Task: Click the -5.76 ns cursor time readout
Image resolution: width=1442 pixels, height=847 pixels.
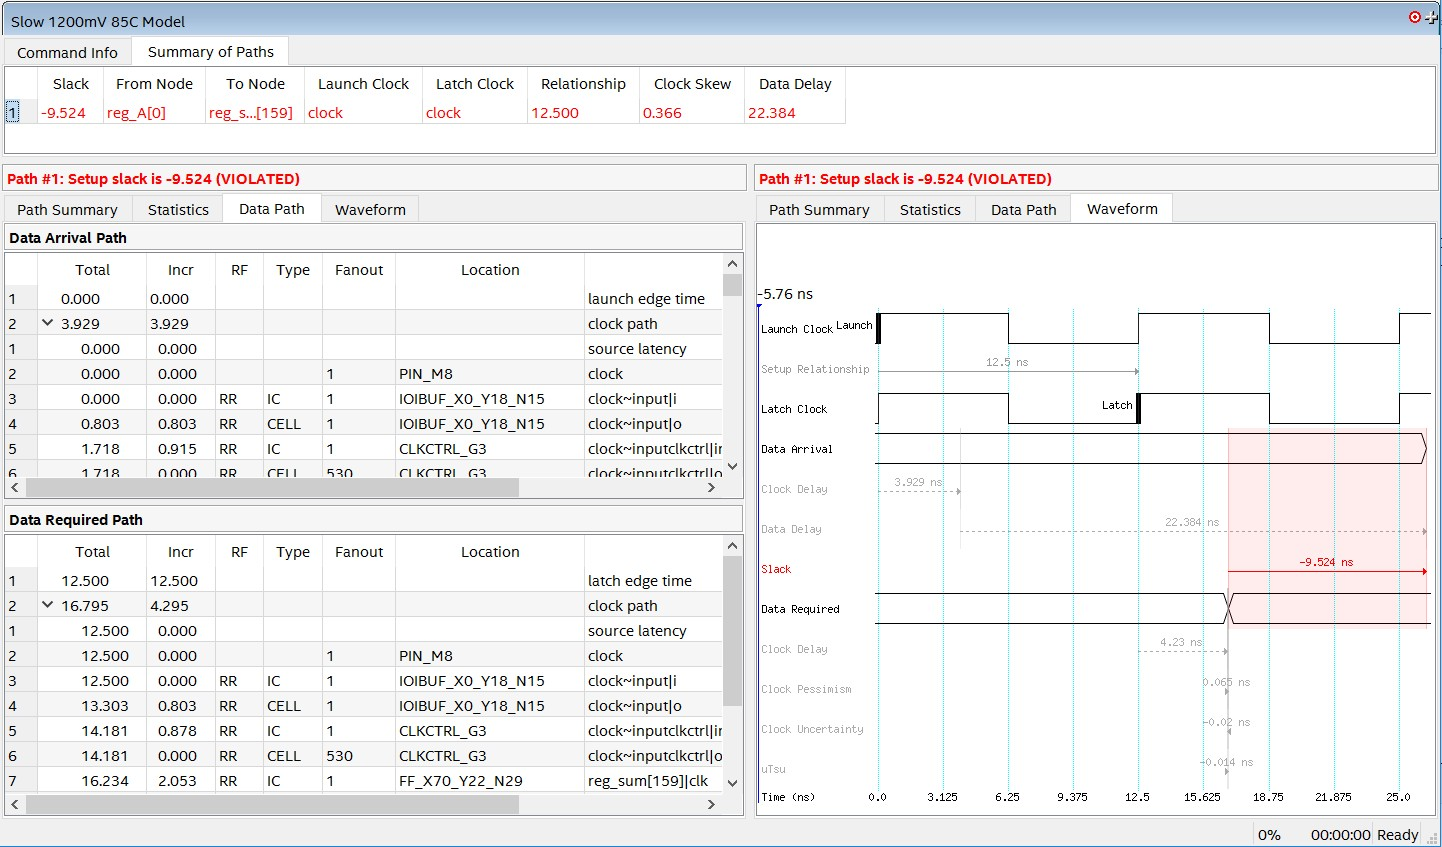Action: [786, 294]
